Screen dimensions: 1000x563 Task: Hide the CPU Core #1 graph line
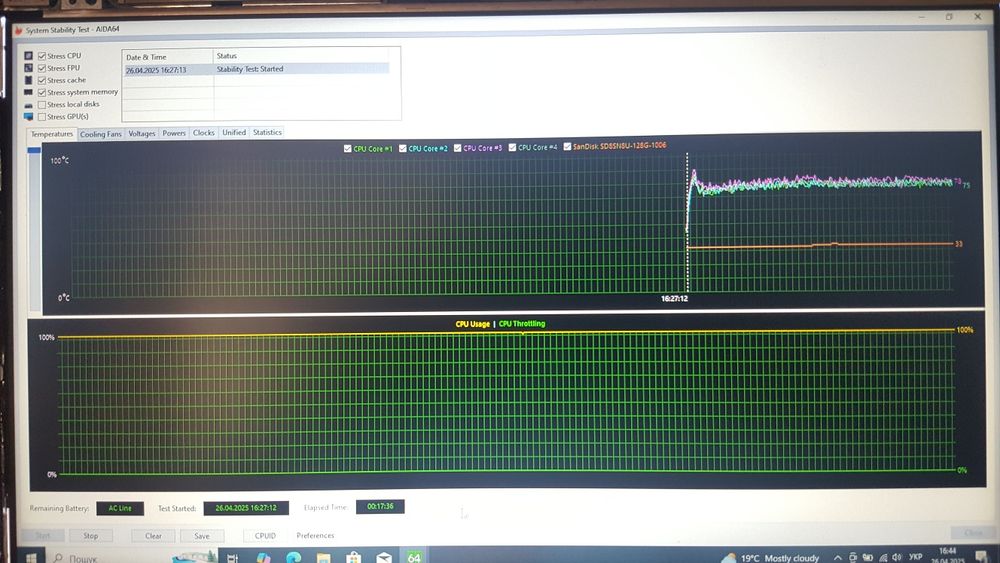[348, 149]
